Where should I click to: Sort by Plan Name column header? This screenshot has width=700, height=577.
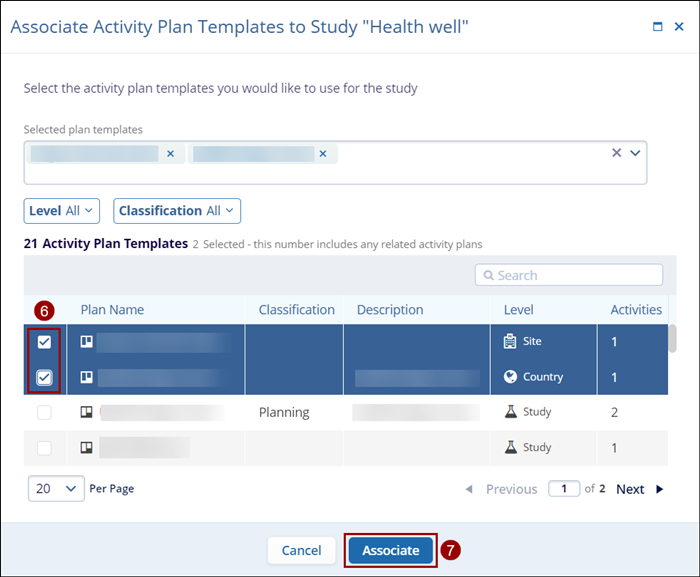112,310
